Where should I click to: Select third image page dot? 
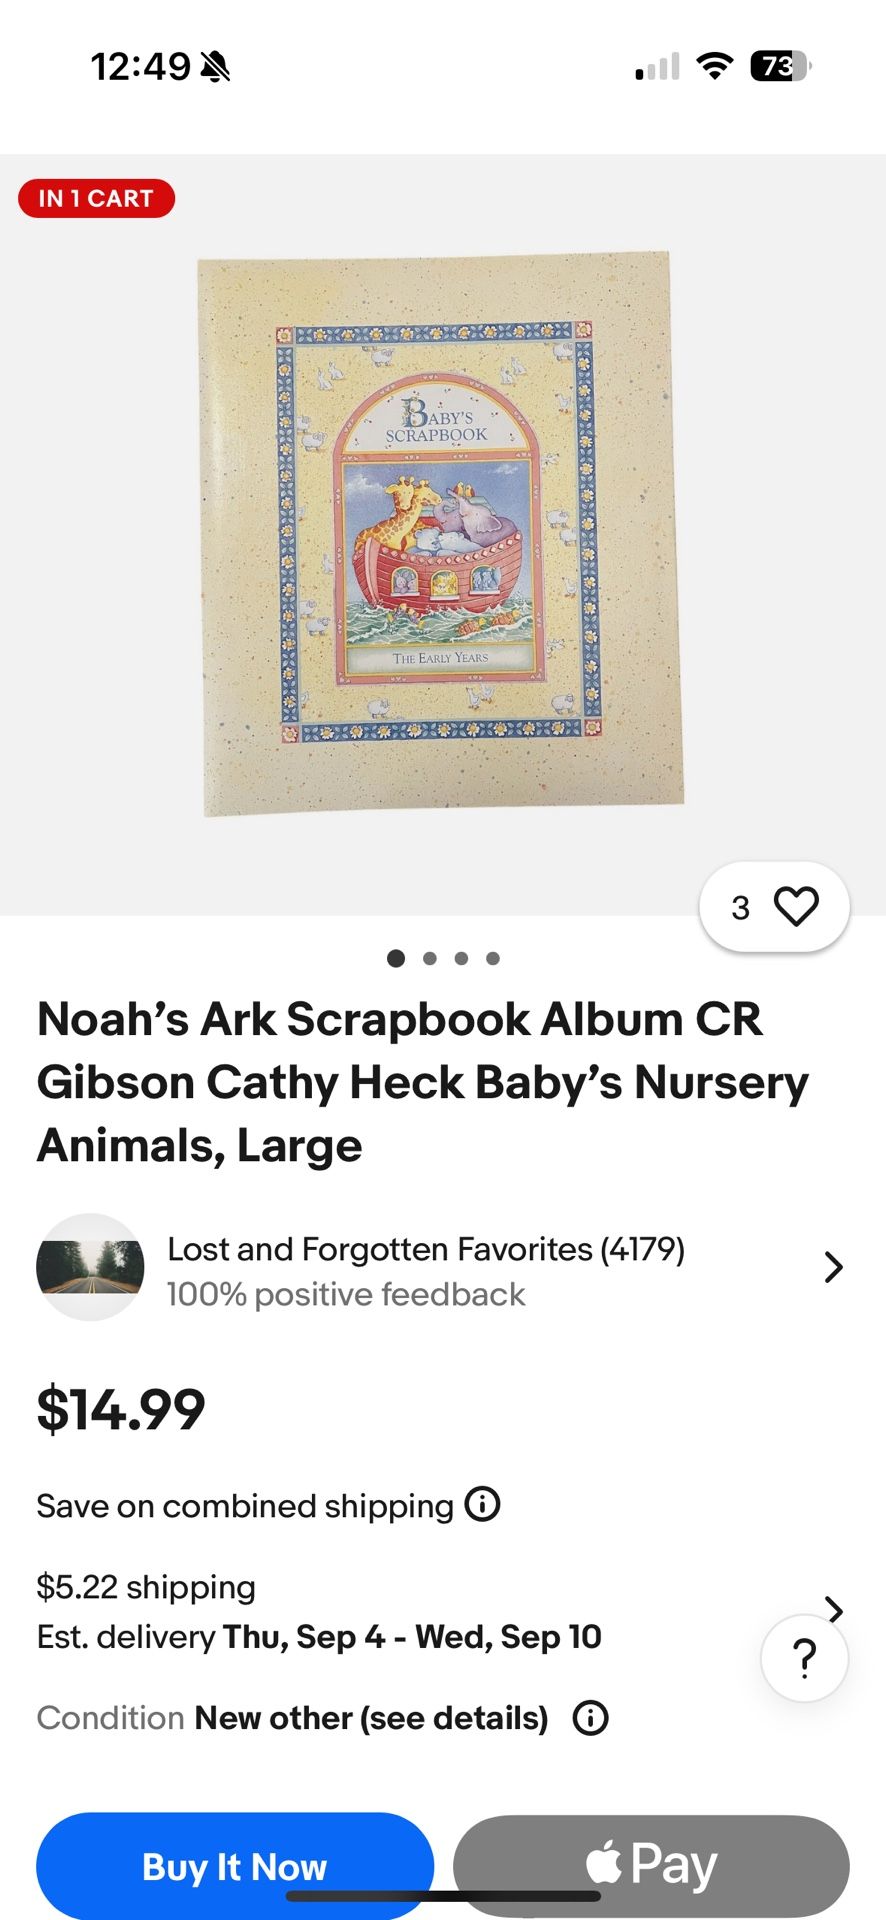pos(461,958)
